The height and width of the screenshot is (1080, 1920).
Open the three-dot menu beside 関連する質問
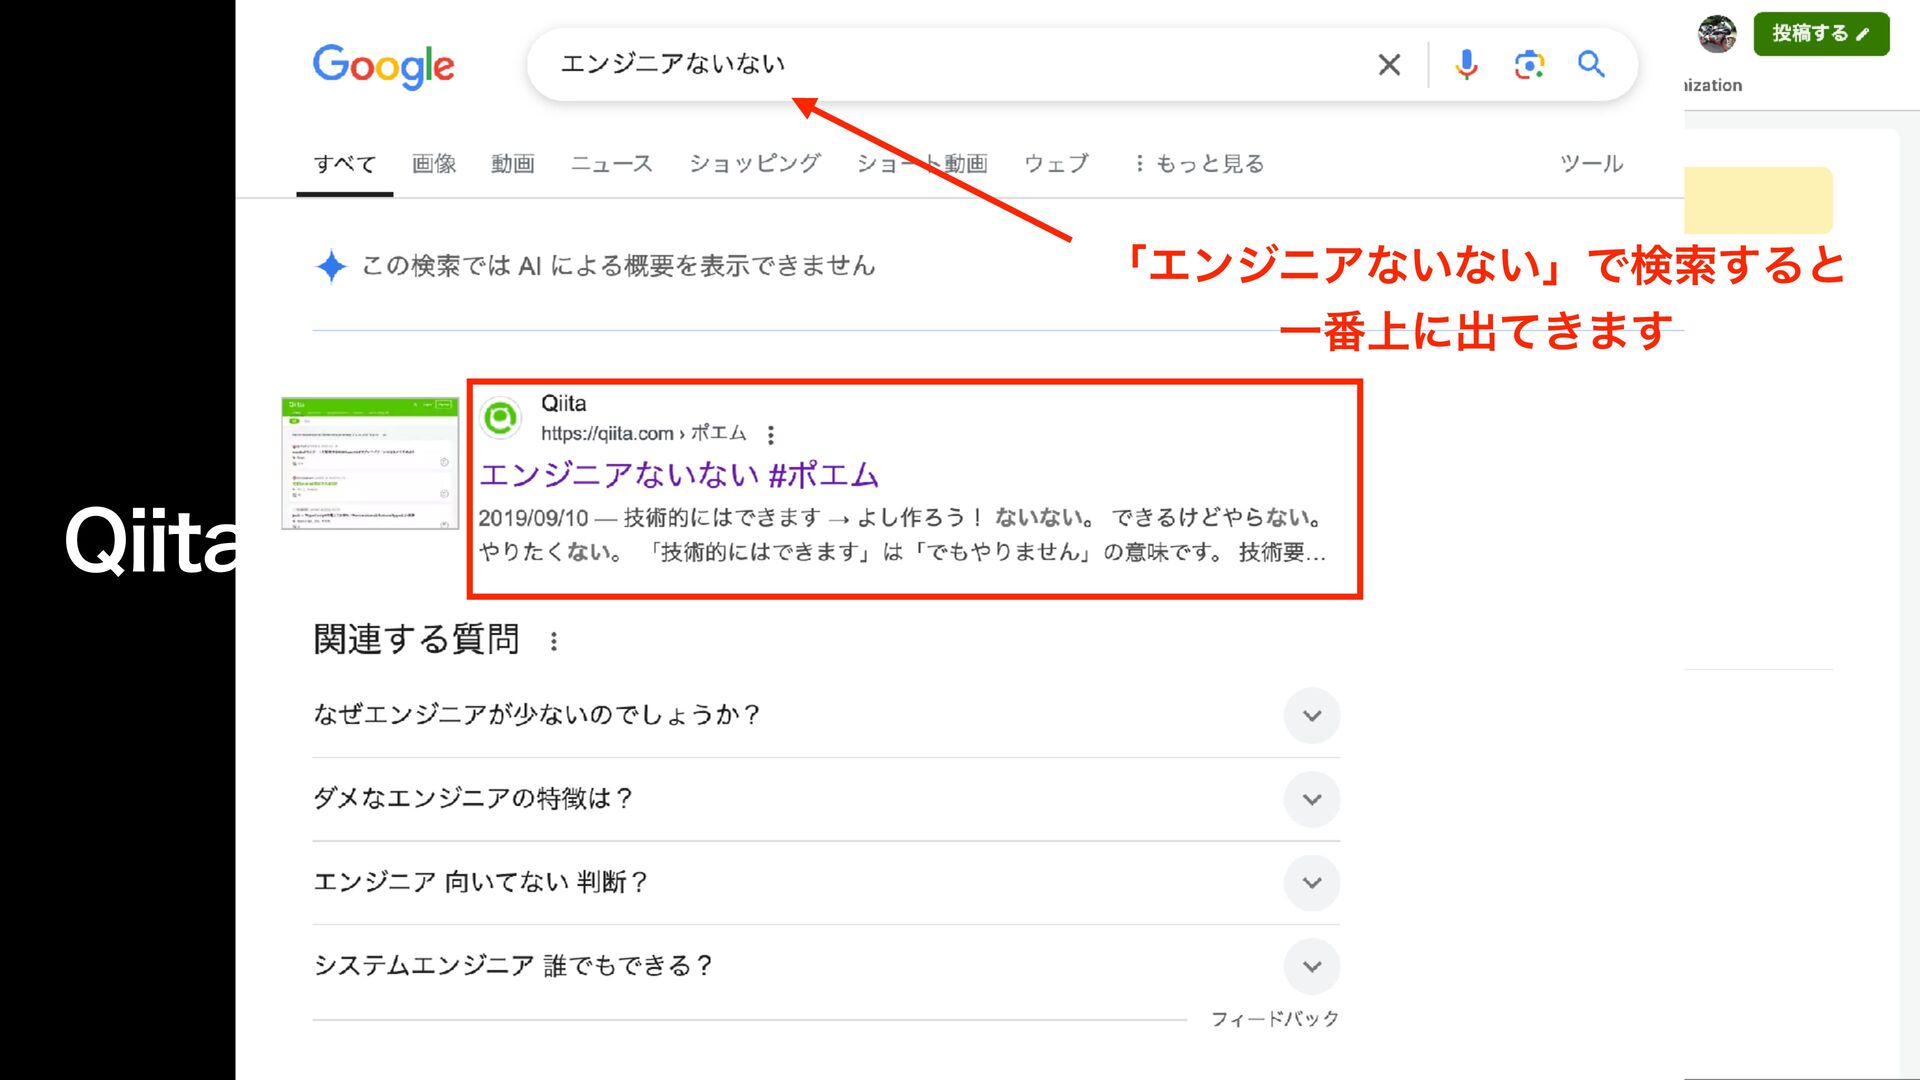(554, 641)
